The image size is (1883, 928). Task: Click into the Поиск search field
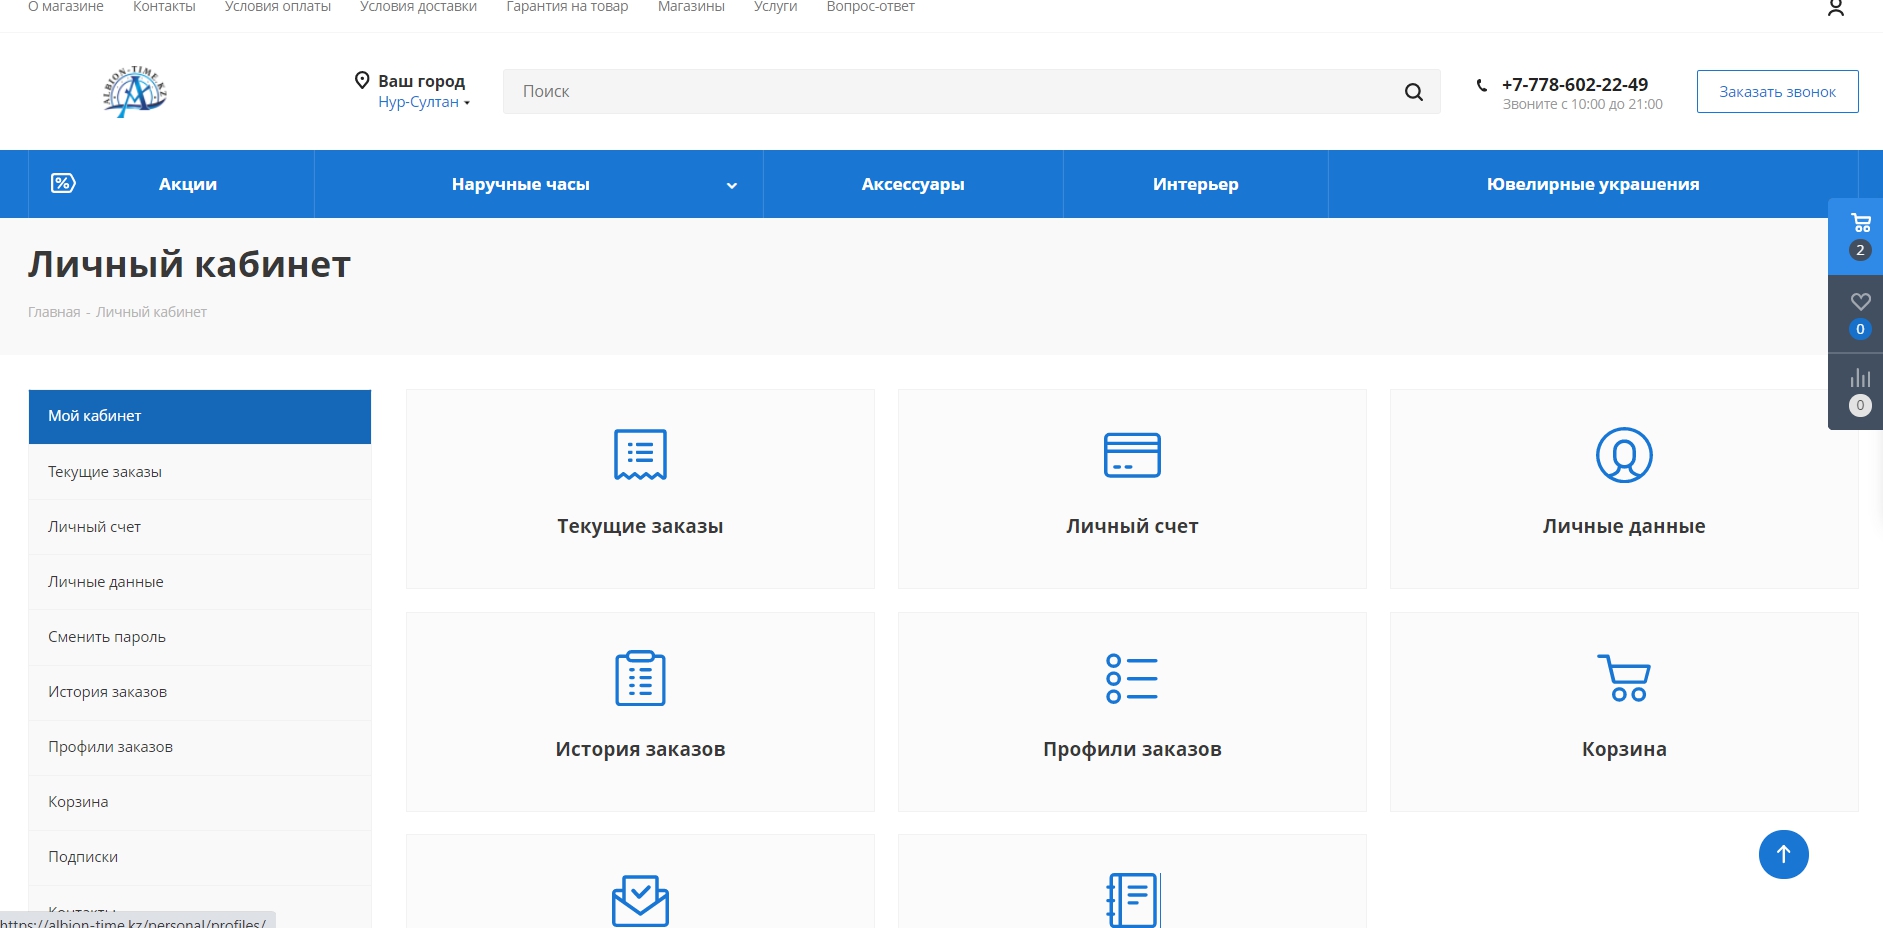click(950, 92)
